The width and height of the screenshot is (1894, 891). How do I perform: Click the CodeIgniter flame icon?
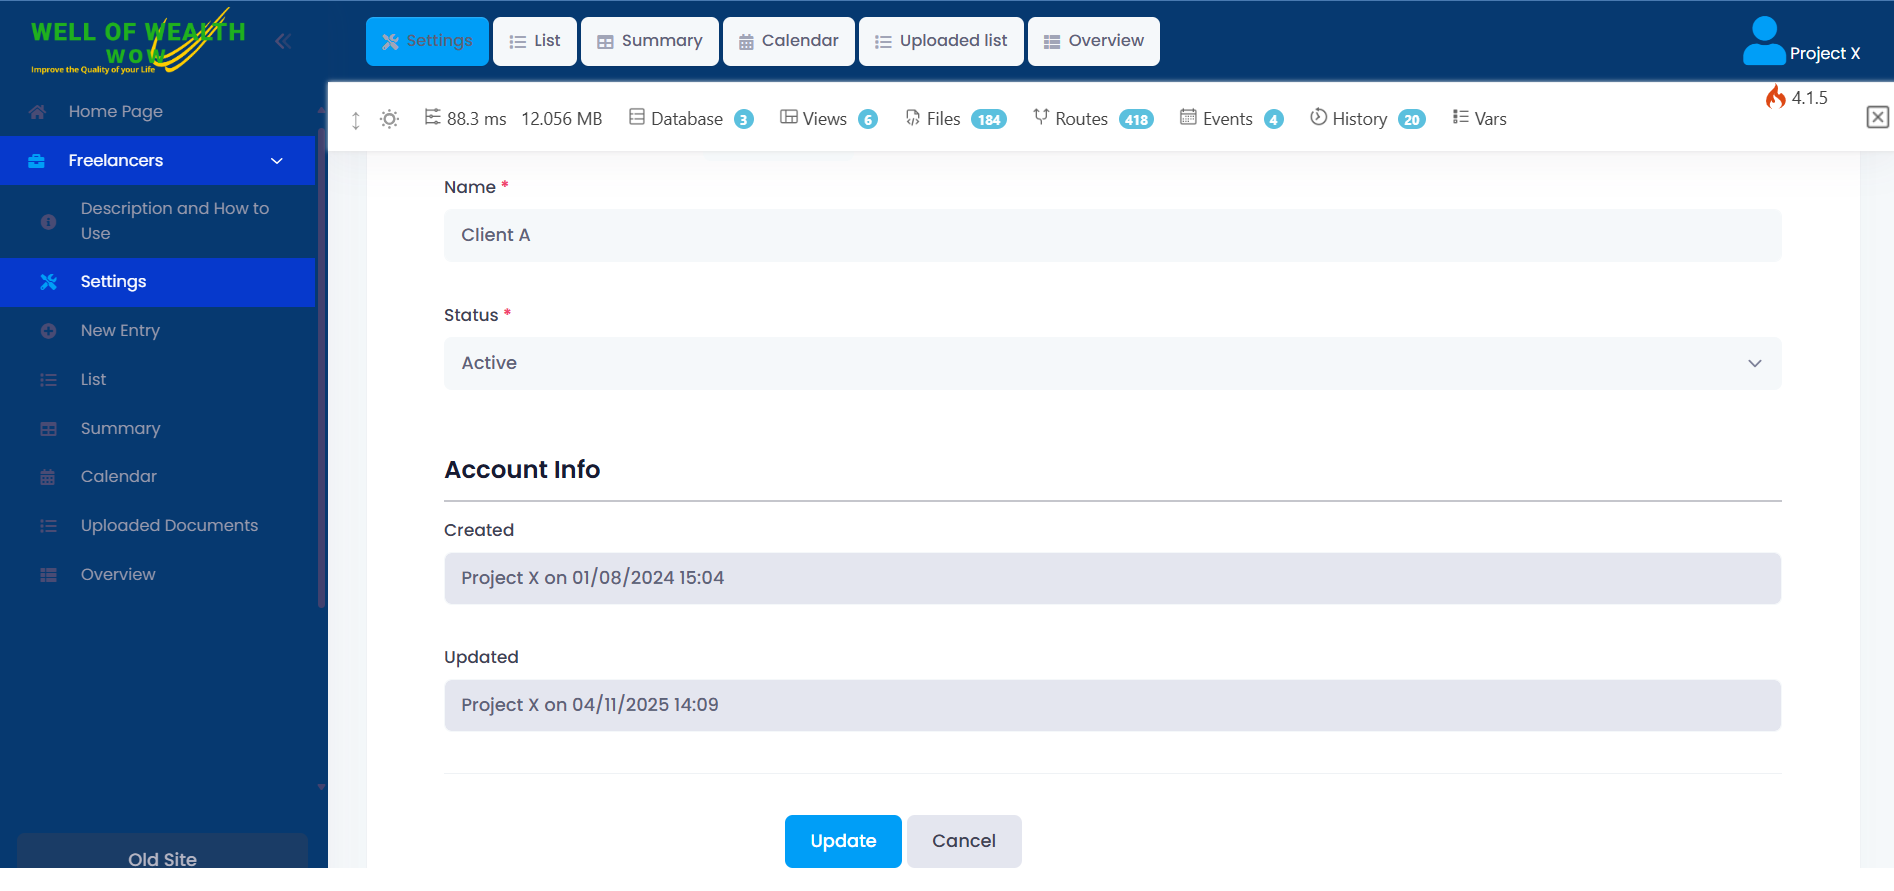tap(1776, 97)
